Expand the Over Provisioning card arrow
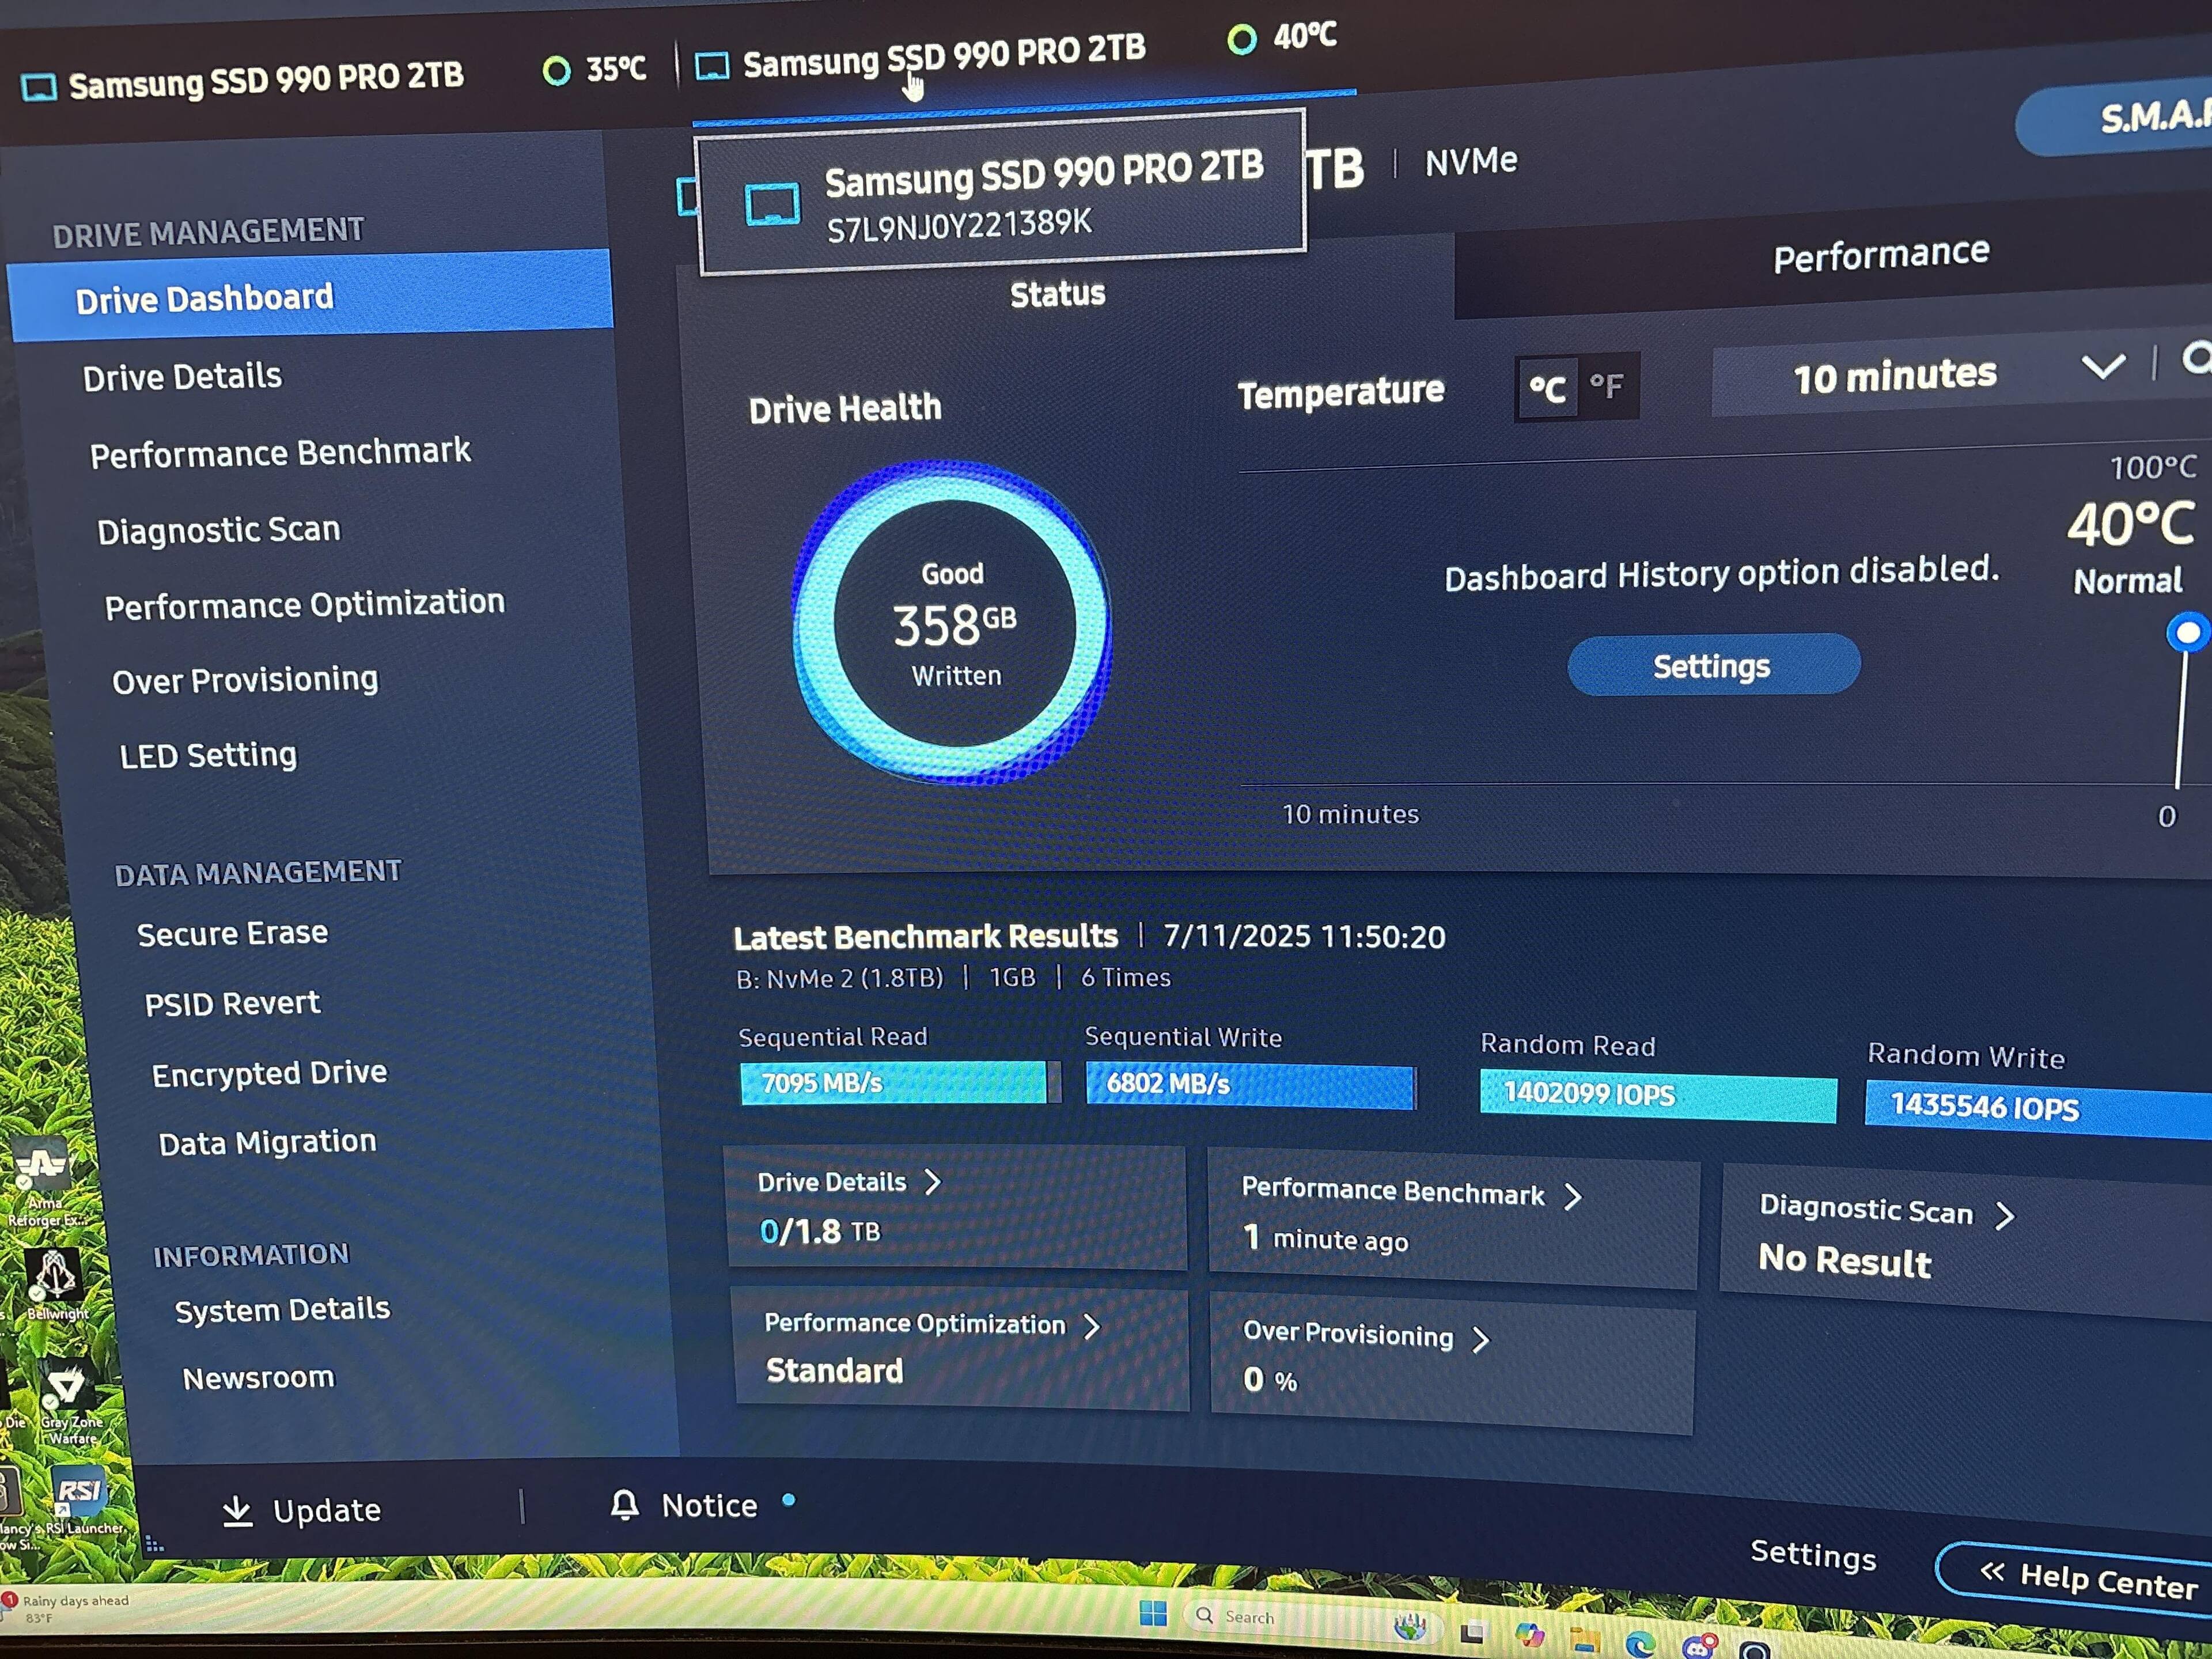The image size is (2212, 1659). point(1481,1339)
